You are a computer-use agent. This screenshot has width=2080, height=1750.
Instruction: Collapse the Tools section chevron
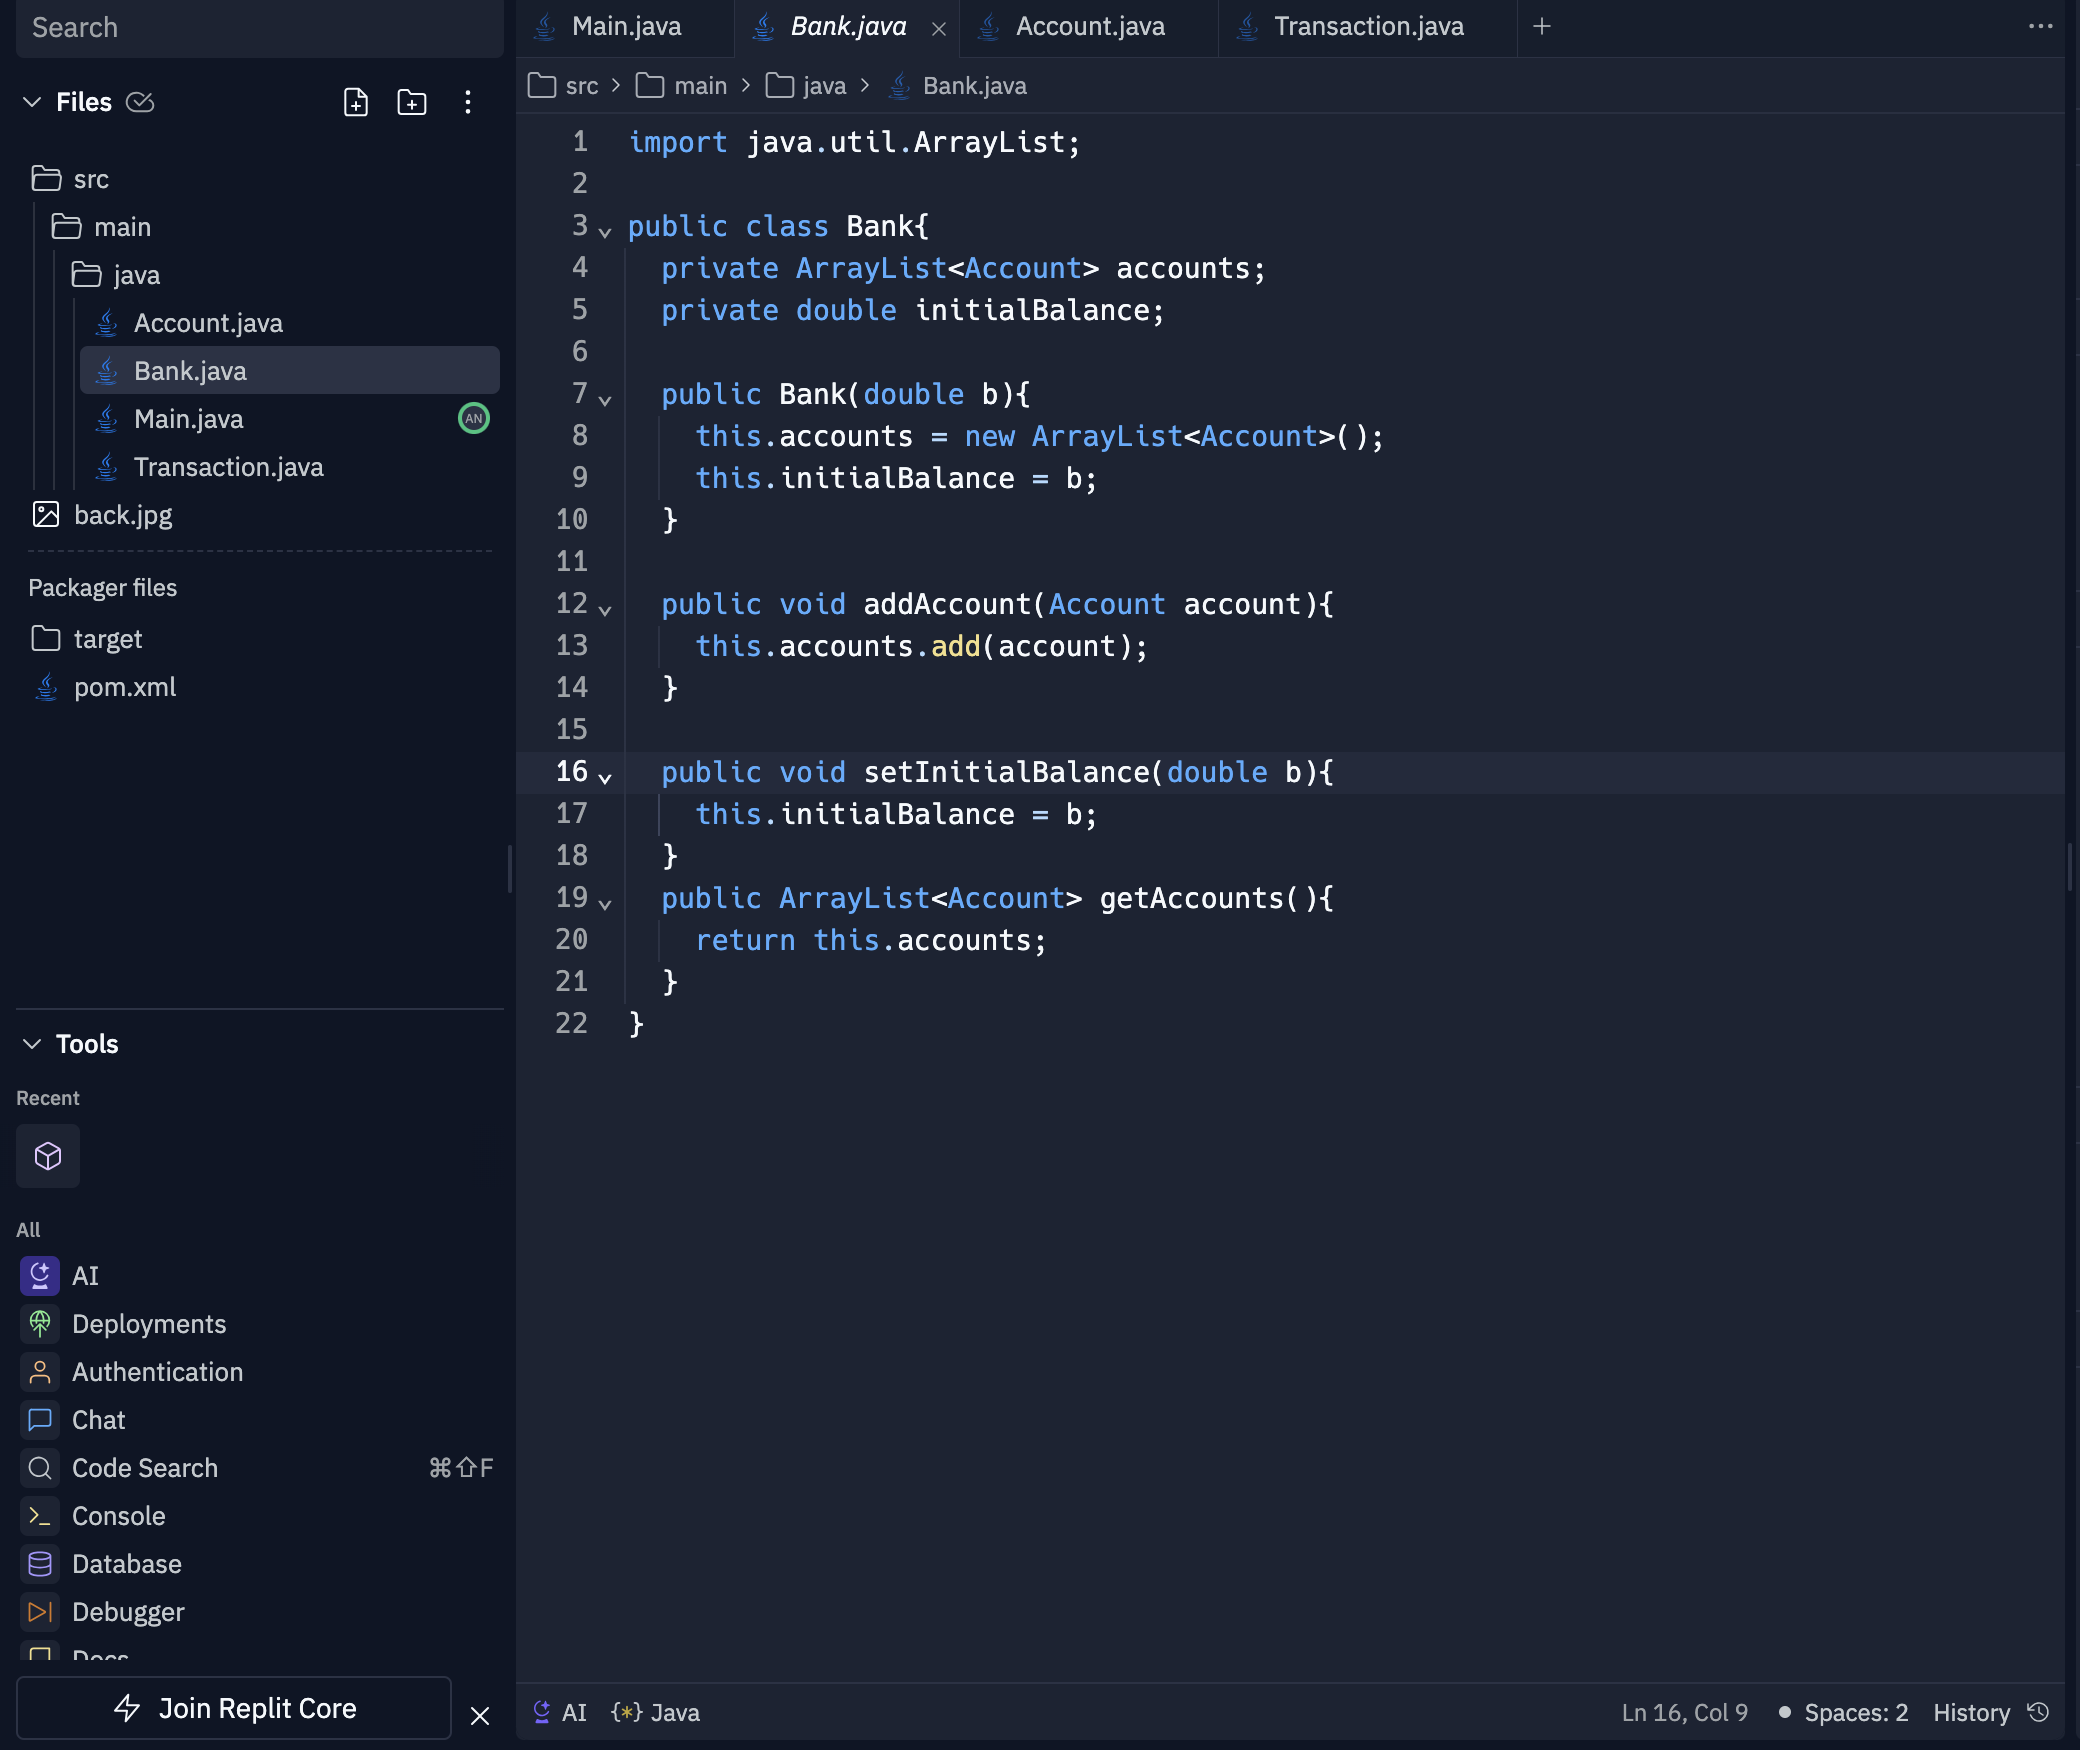click(x=32, y=1044)
